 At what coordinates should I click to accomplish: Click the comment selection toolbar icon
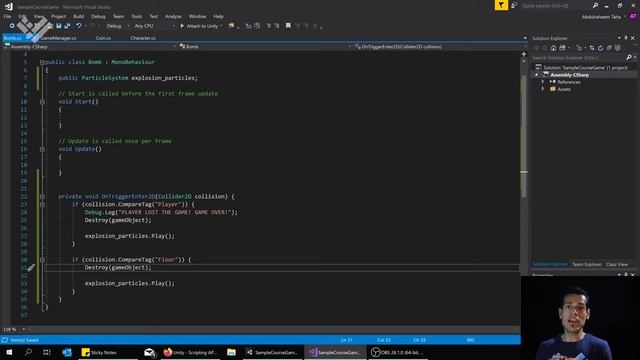[268, 26]
